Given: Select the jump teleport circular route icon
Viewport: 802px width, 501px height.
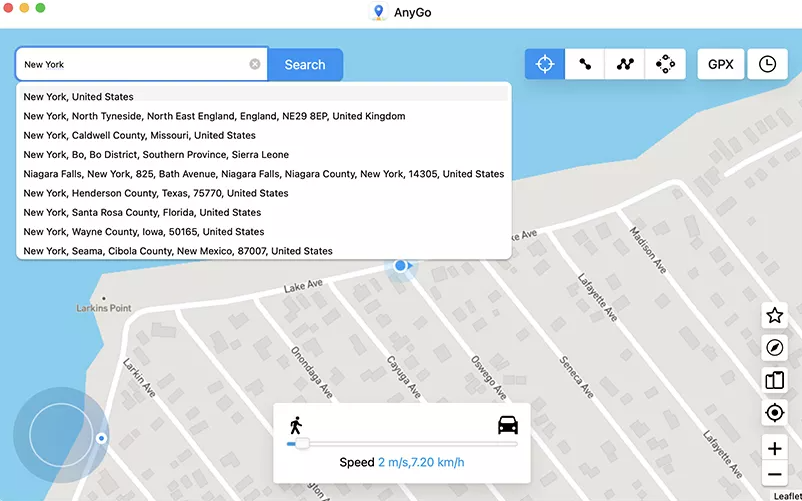Looking at the screenshot, I should [665, 64].
